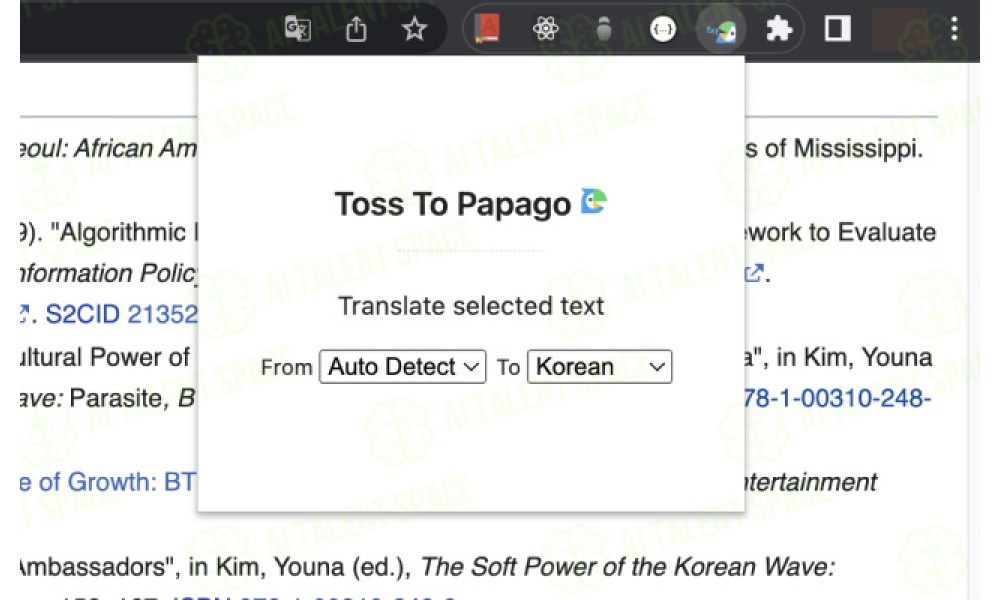
Task: Open the To language Korean dropdown
Action: 599,367
